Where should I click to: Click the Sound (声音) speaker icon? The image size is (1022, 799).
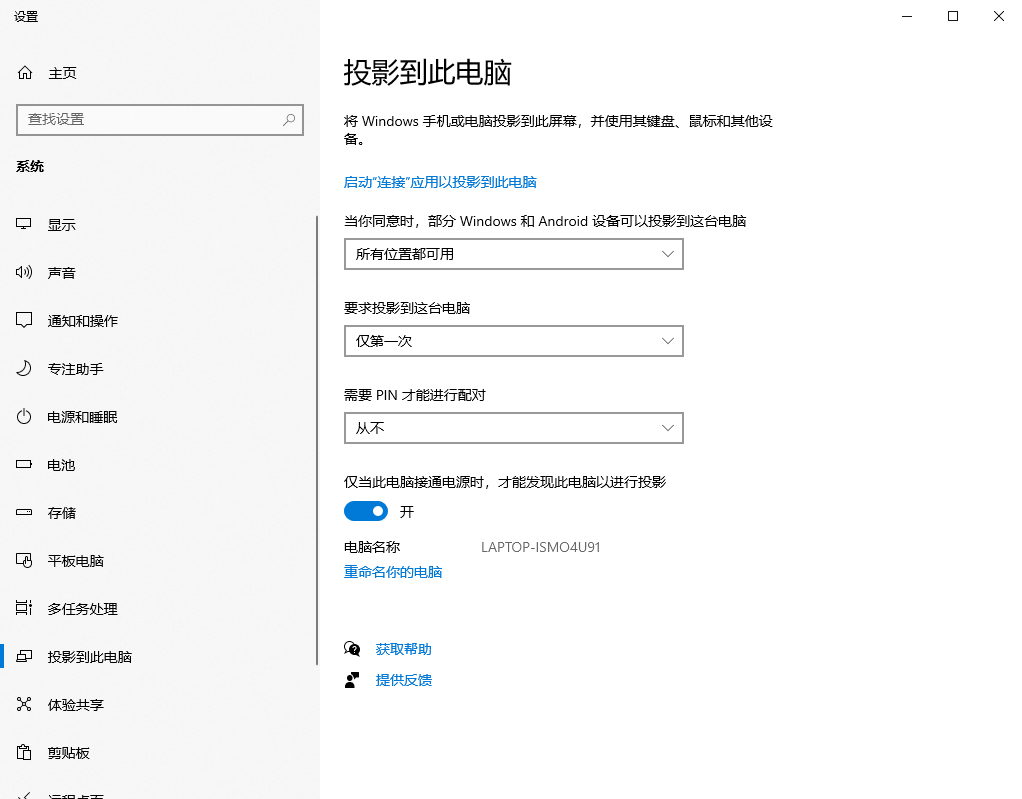(25, 273)
